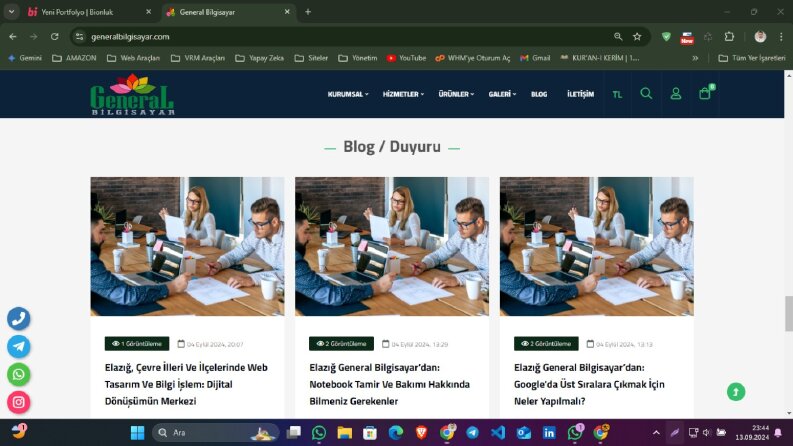Expand the HİZMETLER dropdown menu

[403, 94]
